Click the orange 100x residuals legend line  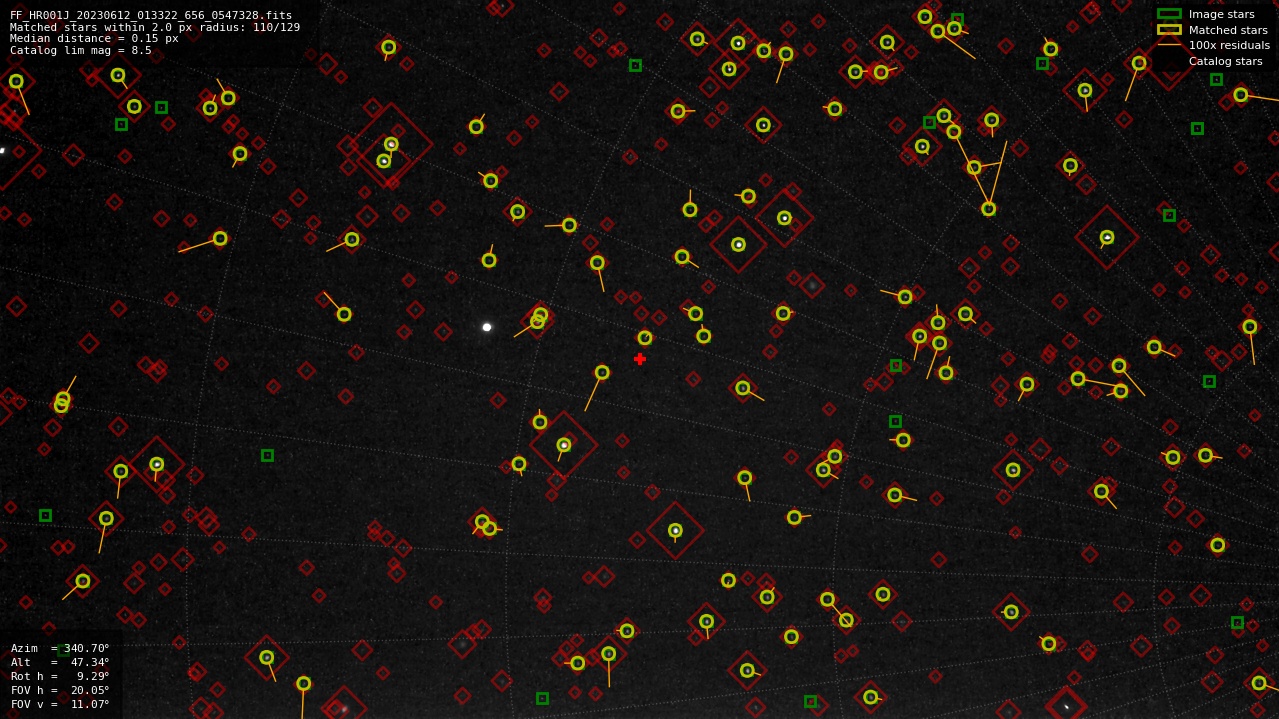click(x=1169, y=45)
